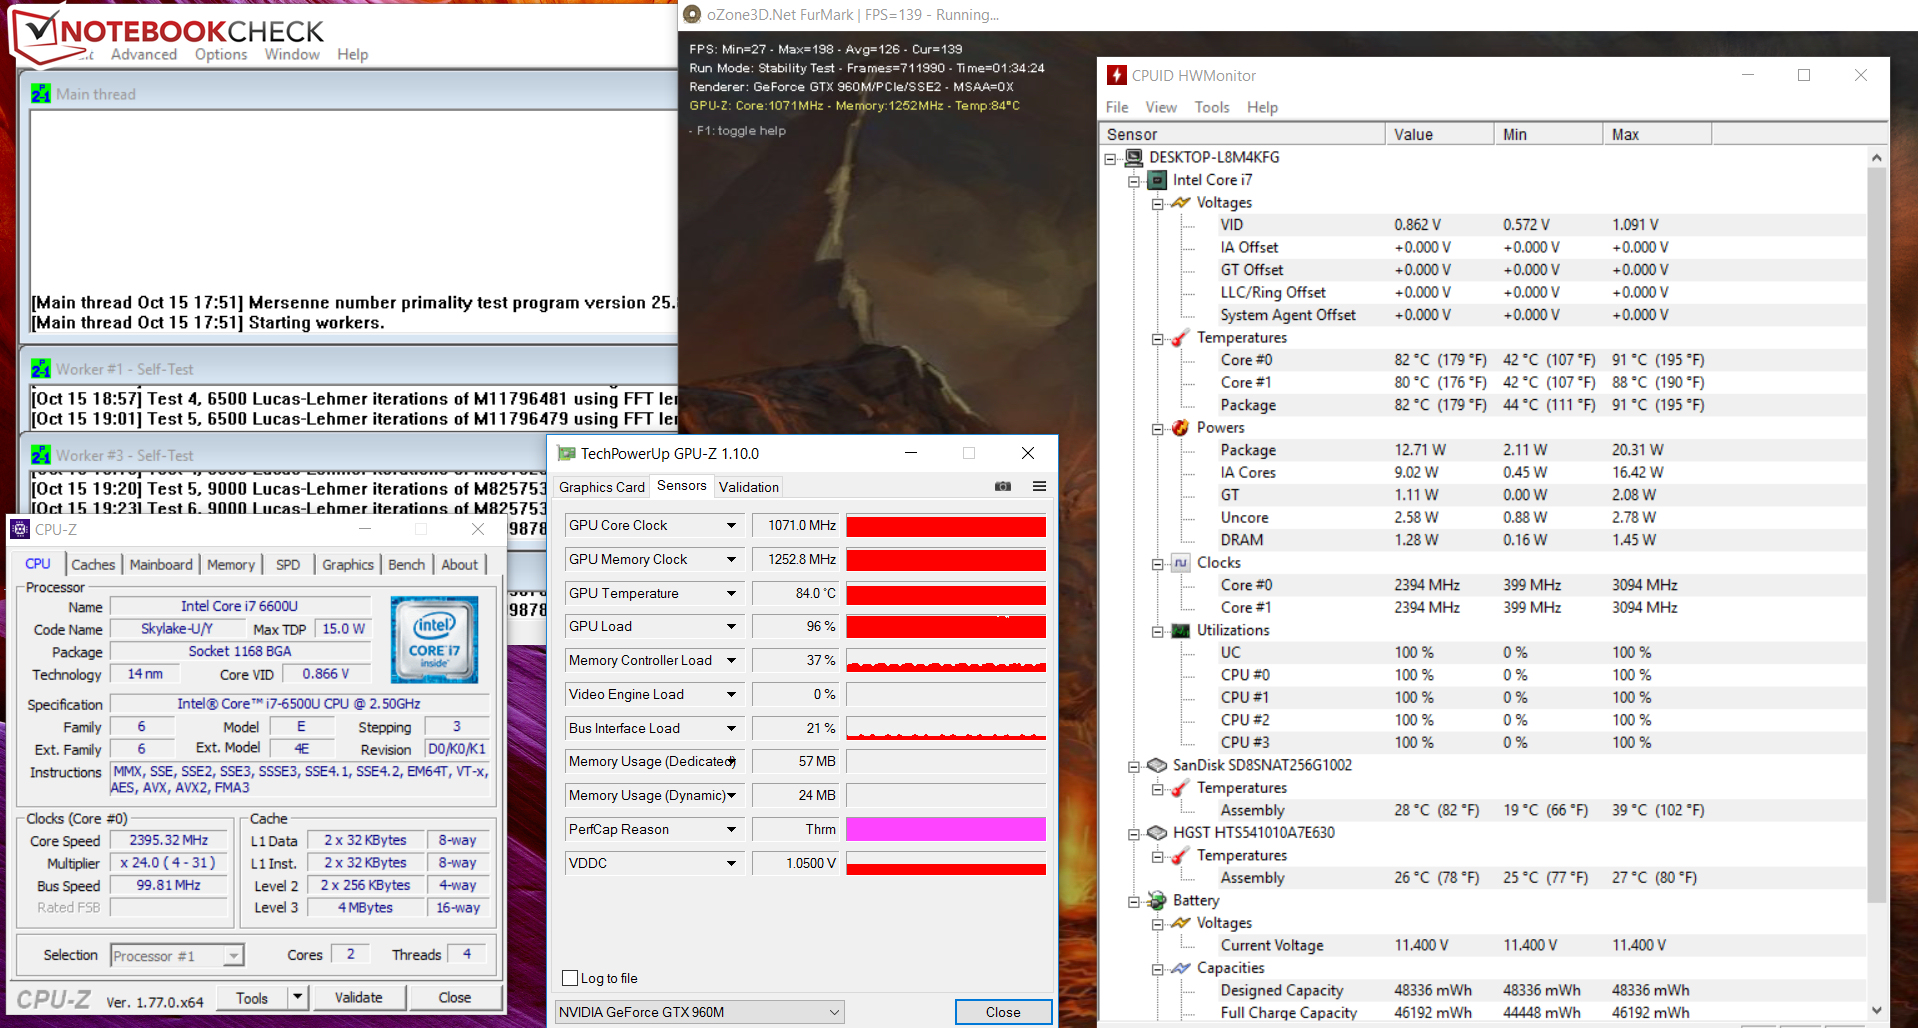Image resolution: width=1918 pixels, height=1028 pixels.
Task: Open the Caches tab in CPU-Z
Action: (x=93, y=564)
